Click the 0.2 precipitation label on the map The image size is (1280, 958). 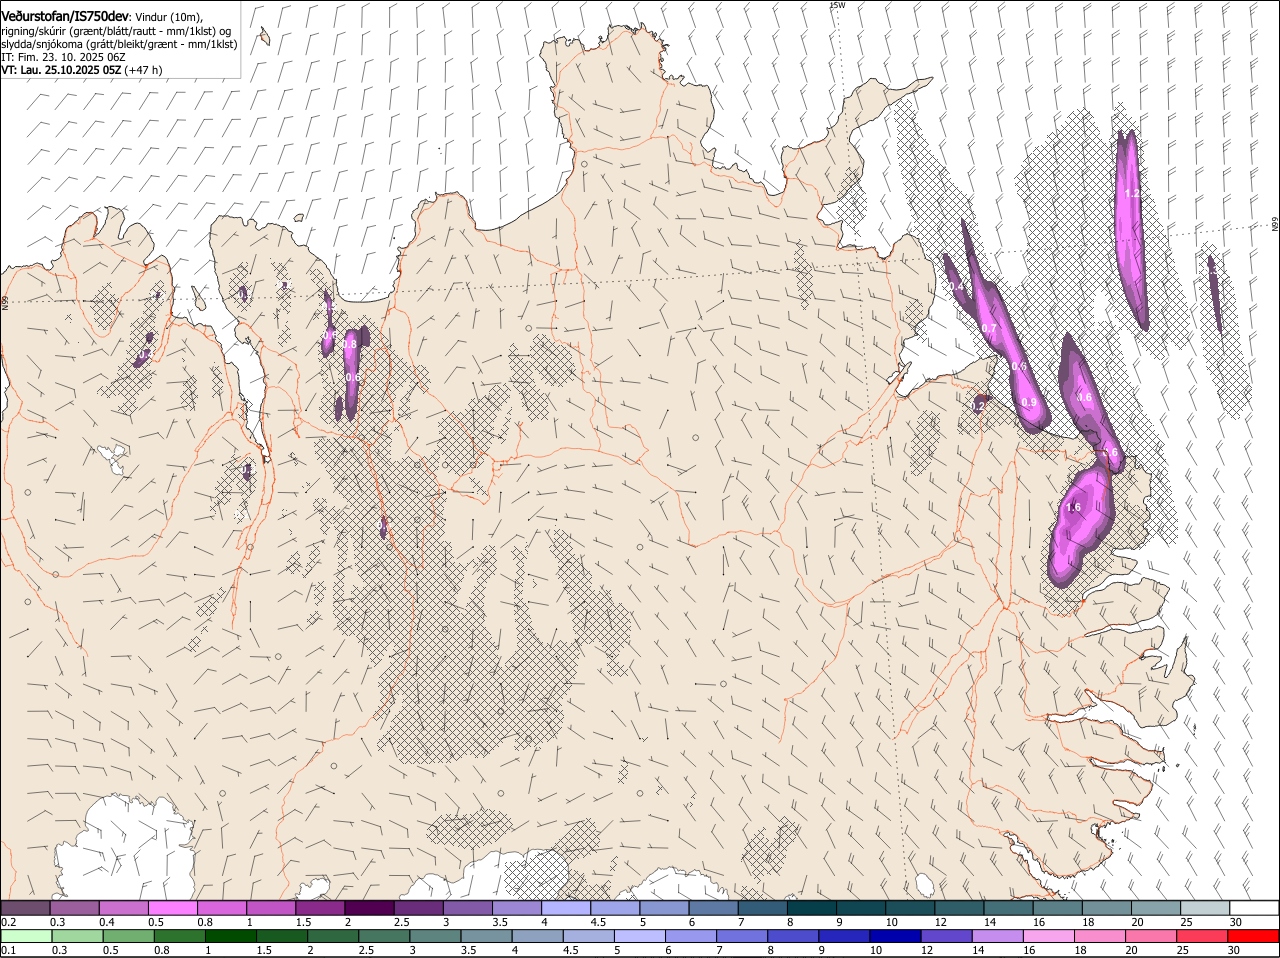tap(980, 406)
